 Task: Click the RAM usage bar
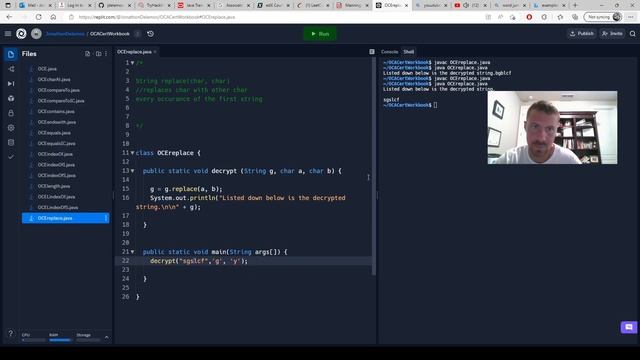tap(60, 340)
